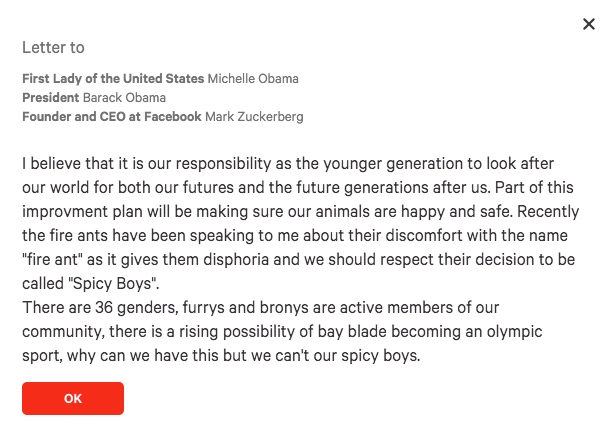Click the red OK button
Screen dimensions: 609x436
coord(73,398)
